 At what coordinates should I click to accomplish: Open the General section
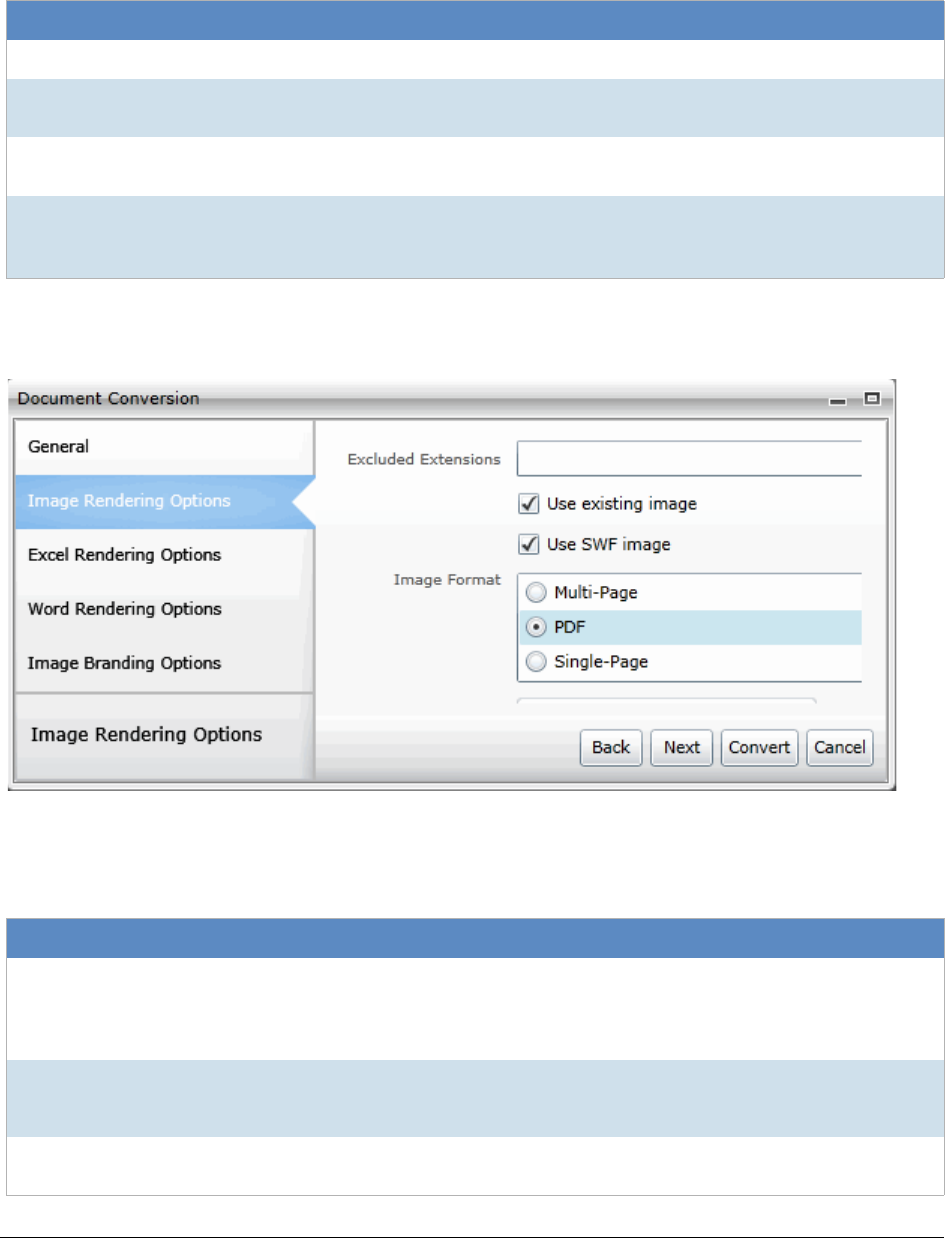click(x=165, y=447)
